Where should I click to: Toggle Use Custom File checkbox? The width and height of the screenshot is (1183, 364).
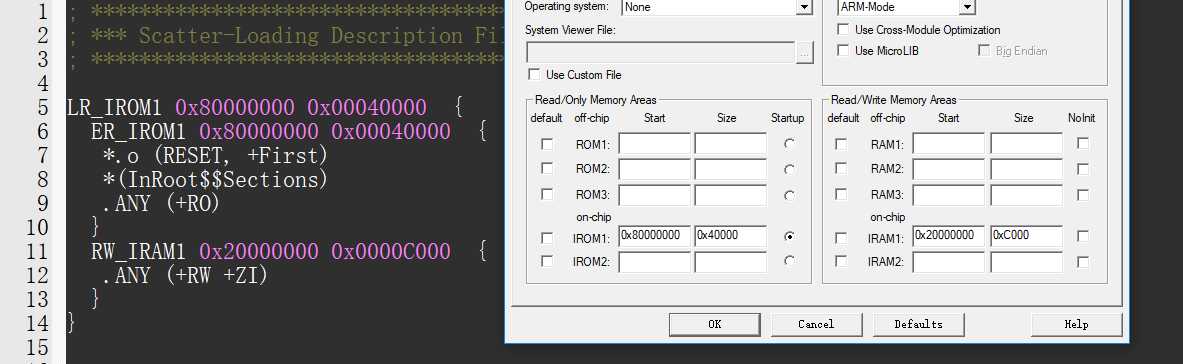click(x=534, y=75)
